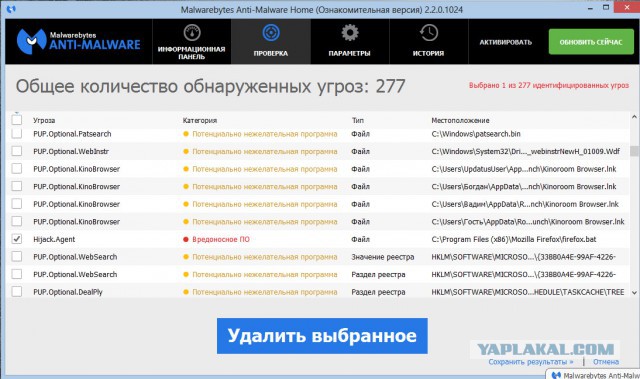Check KinoBrowser row for UpdatusUser
Image resolution: width=640 pixels, height=379 pixels.
[17, 168]
